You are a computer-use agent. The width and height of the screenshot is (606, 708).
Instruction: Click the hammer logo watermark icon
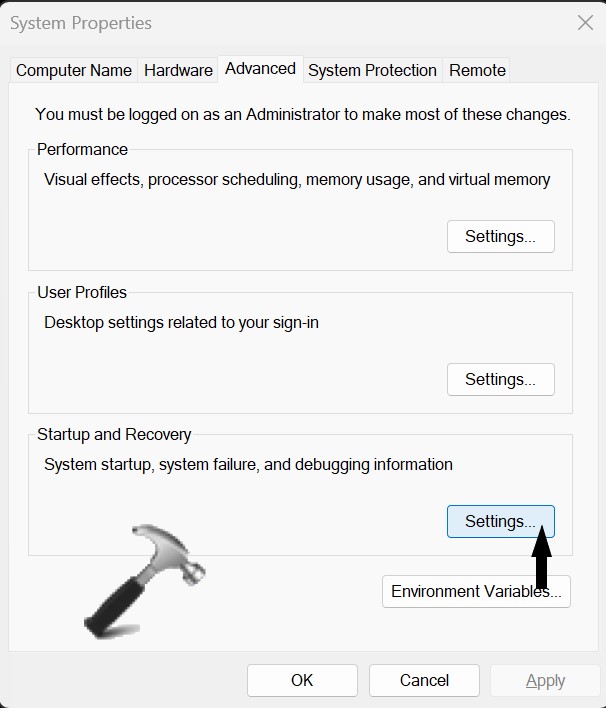coord(143,580)
